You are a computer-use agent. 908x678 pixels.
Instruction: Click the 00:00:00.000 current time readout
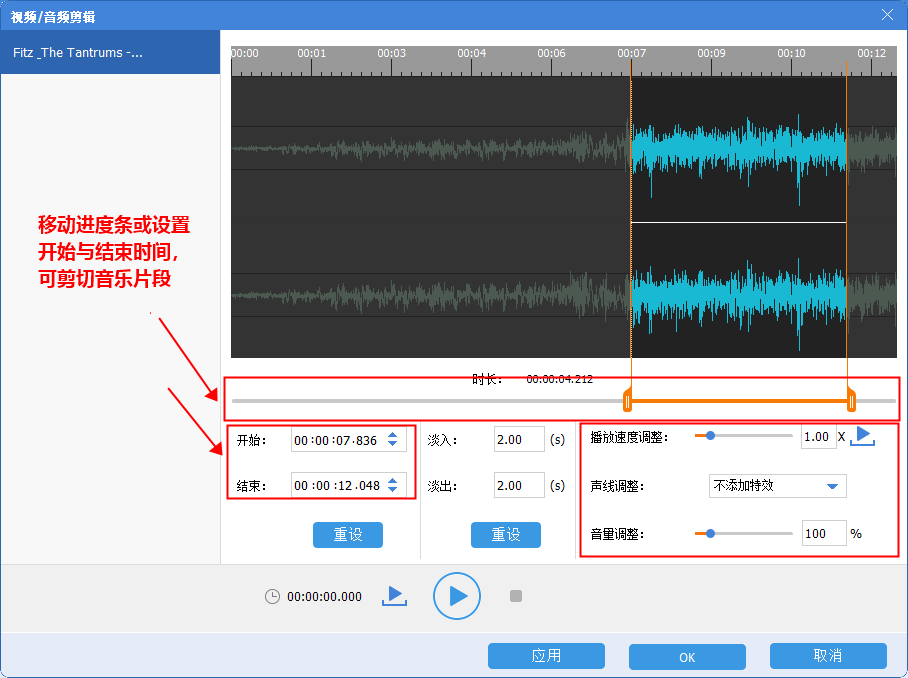tap(324, 596)
